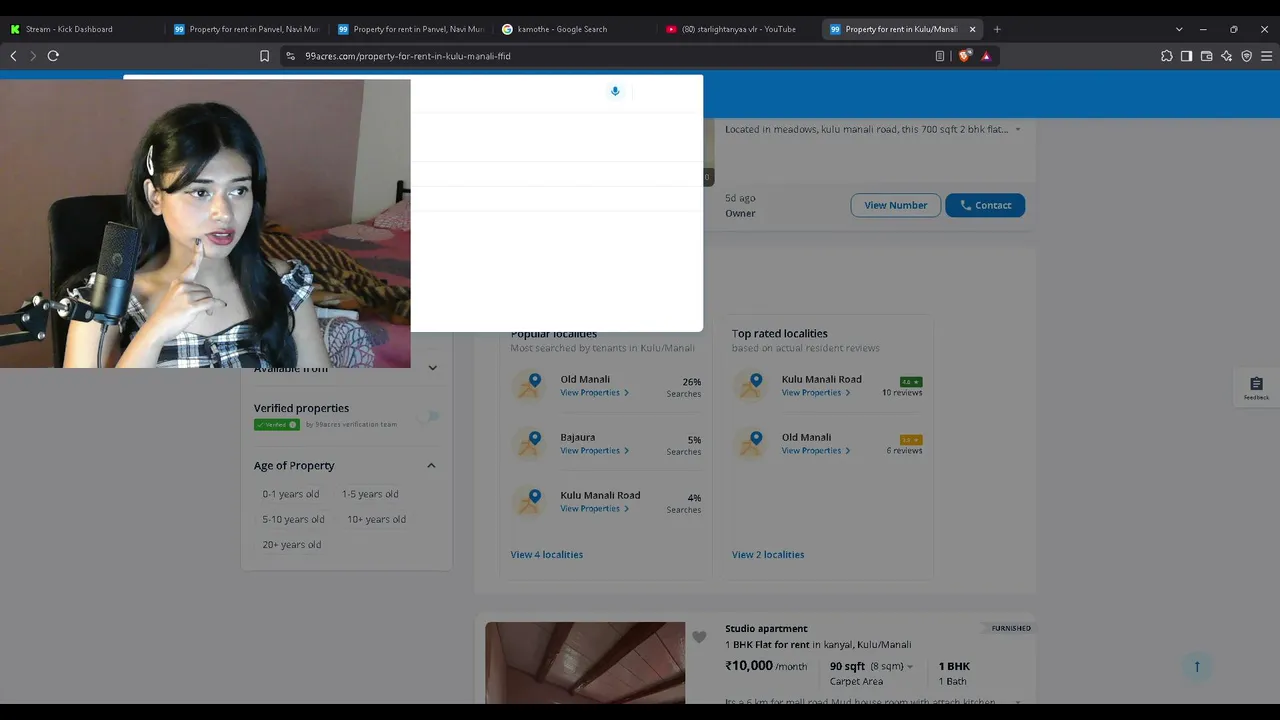
Task: Open site settings icon in address bar
Action: (x=290, y=56)
